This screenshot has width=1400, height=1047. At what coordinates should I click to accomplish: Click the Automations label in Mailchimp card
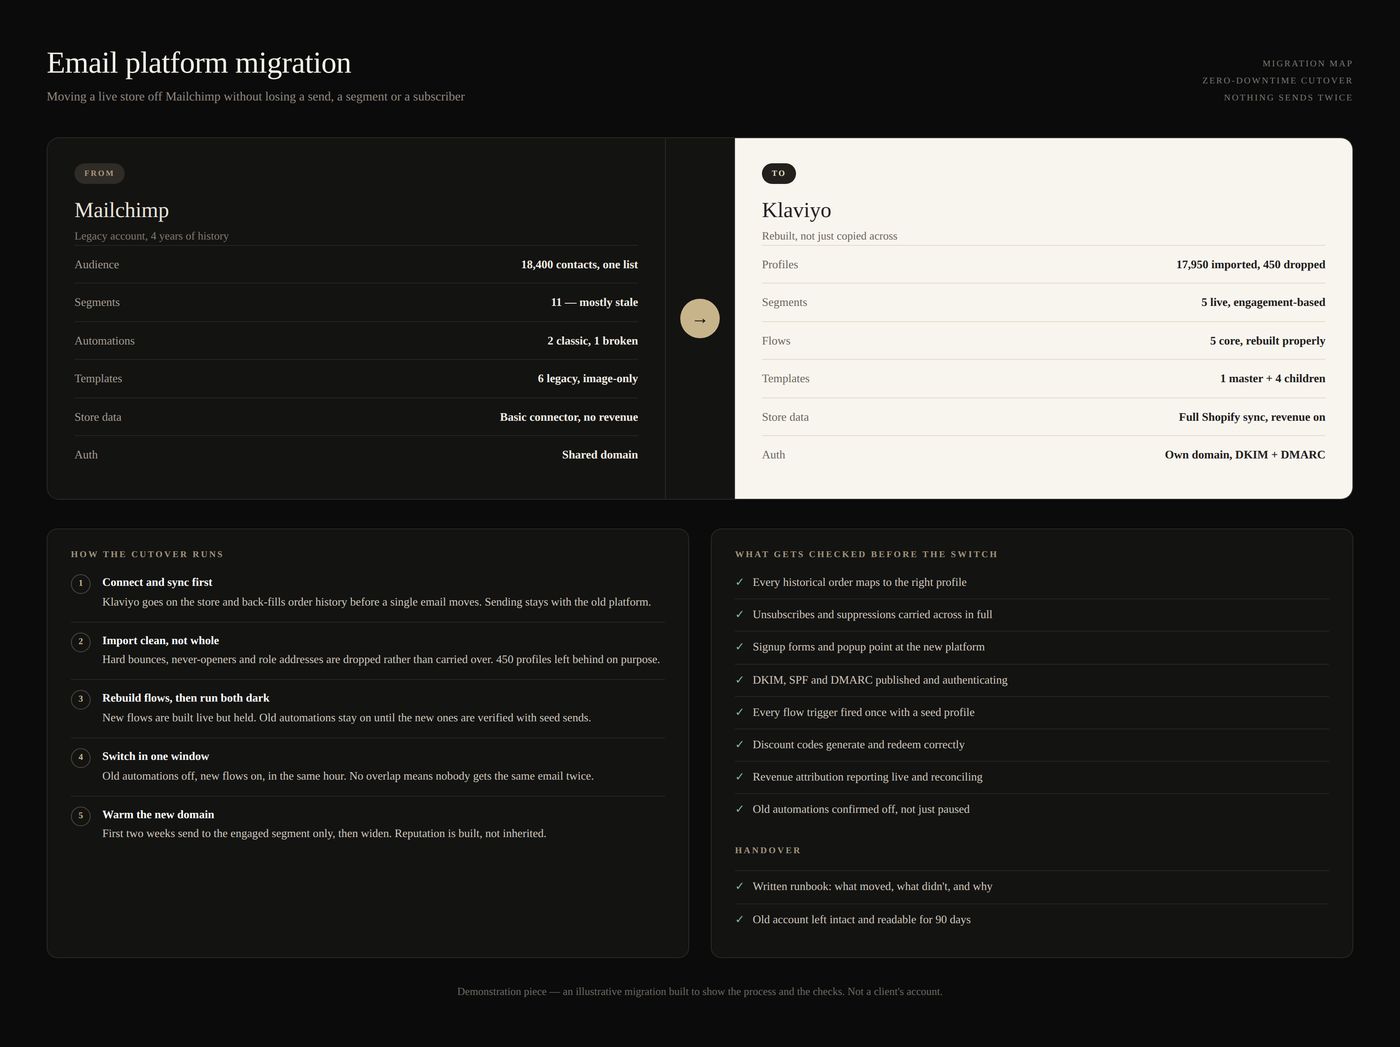(x=104, y=341)
